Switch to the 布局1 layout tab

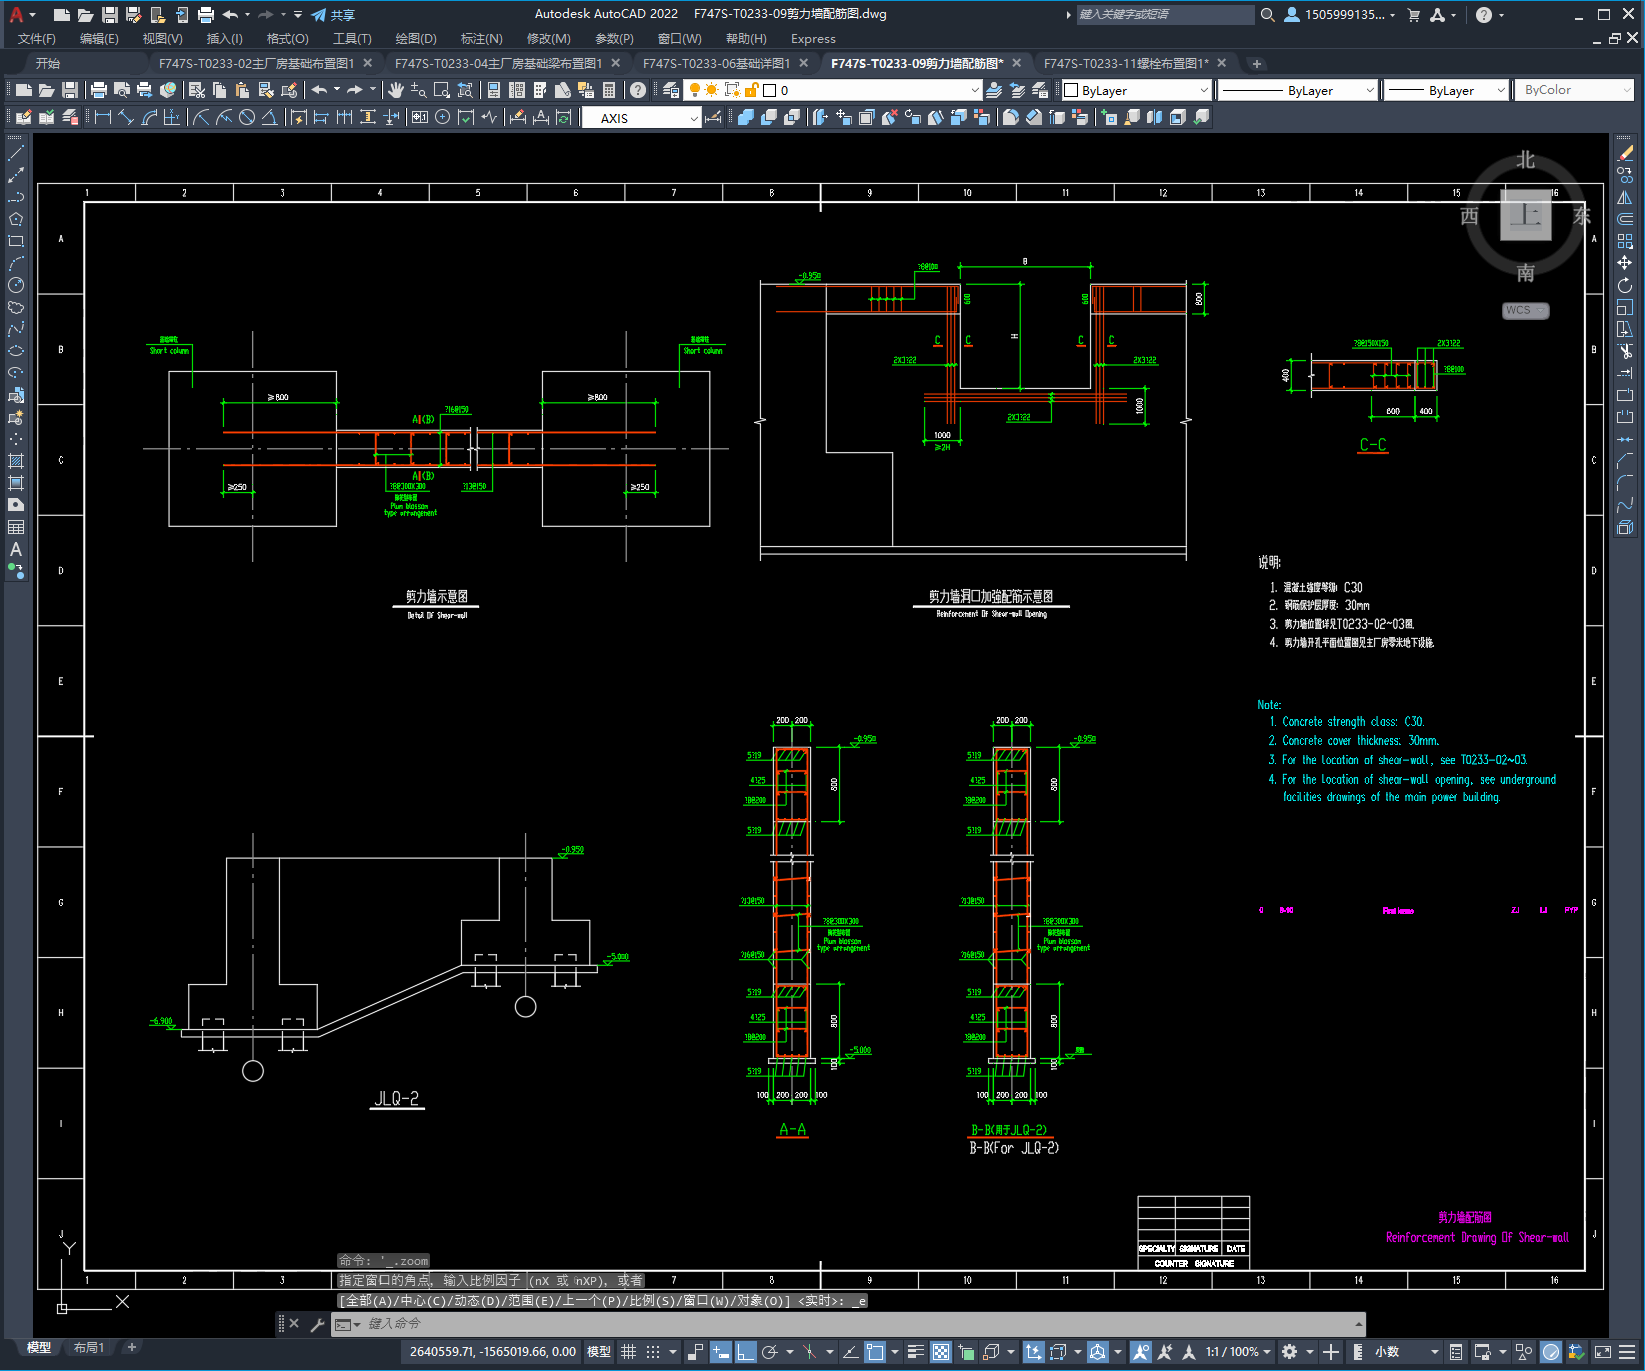pyautogui.click(x=89, y=1348)
